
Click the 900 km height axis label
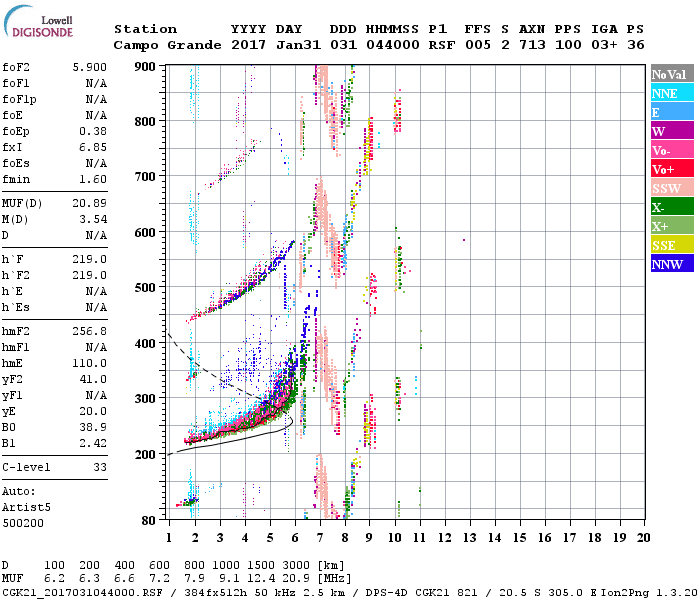tap(147, 66)
